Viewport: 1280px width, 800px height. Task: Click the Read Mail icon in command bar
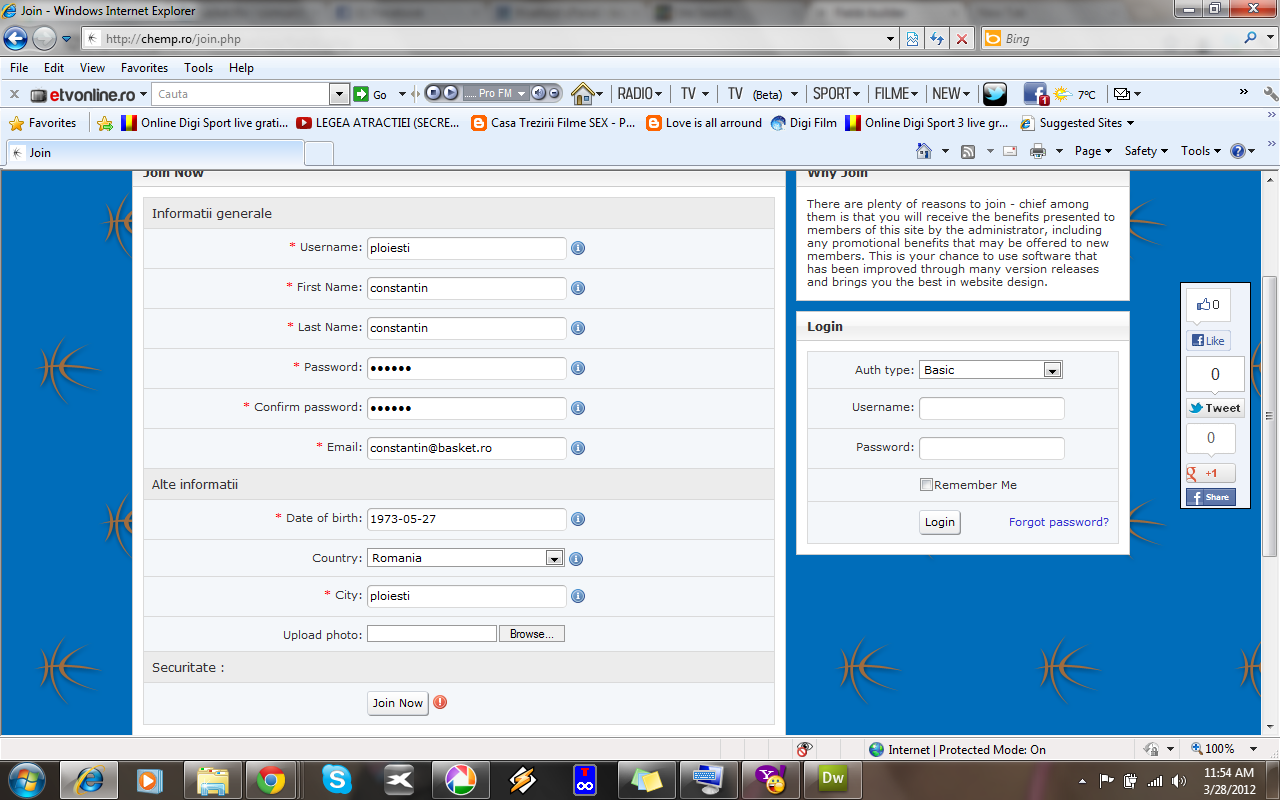1010,151
